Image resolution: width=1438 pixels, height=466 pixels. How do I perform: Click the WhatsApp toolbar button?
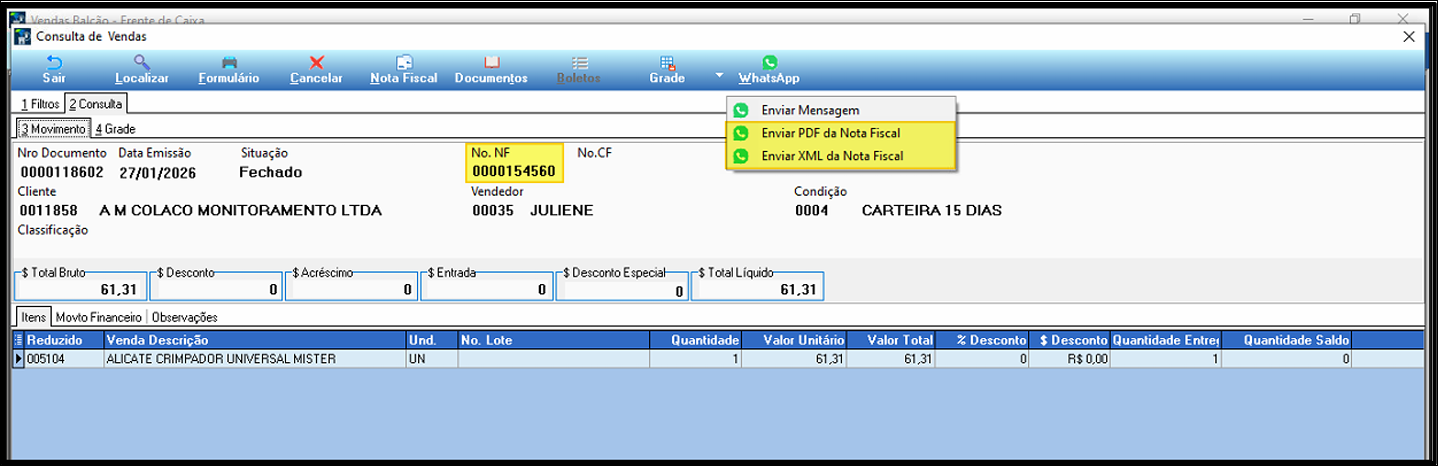pyautogui.click(x=769, y=69)
